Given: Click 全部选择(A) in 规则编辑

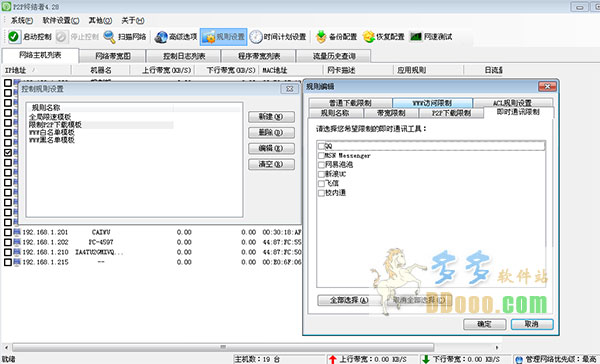Looking at the screenshot, I should pyautogui.click(x=349, y=300).
